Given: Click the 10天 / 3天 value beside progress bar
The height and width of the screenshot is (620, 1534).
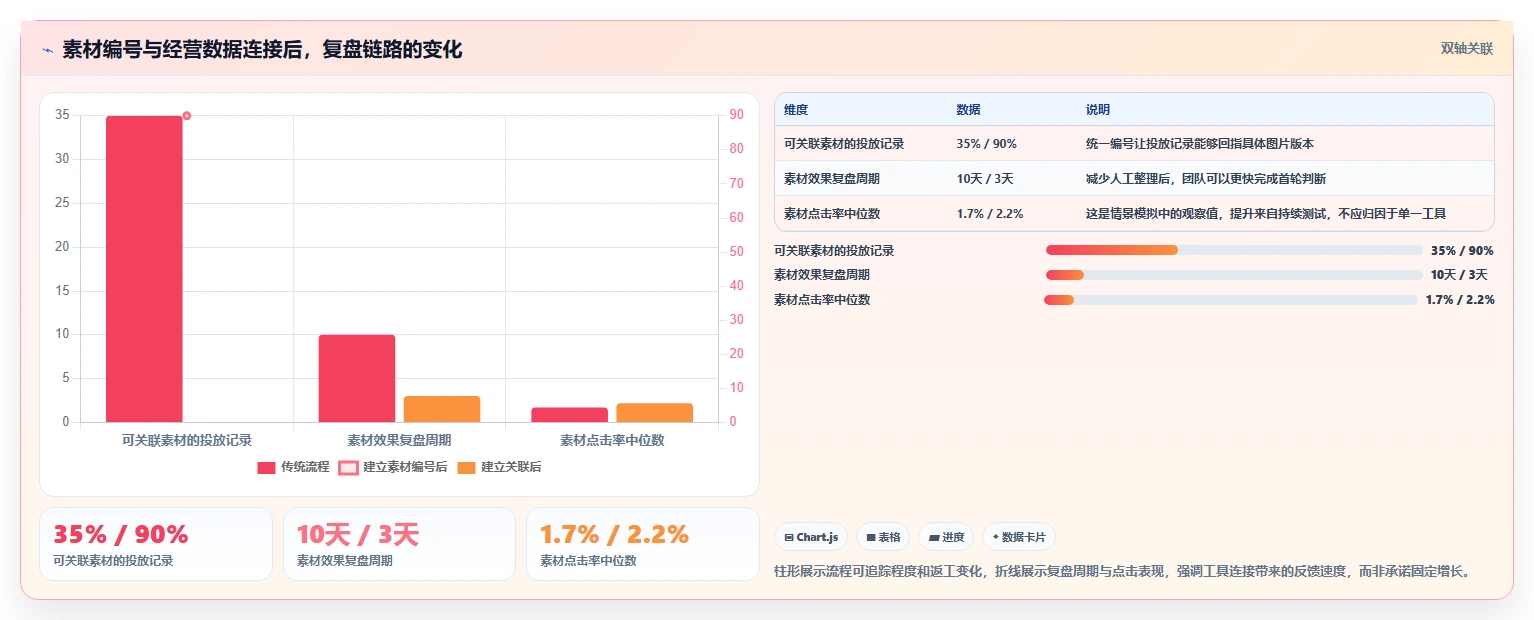Looking at the screenshot, I should coord(1459,275).
